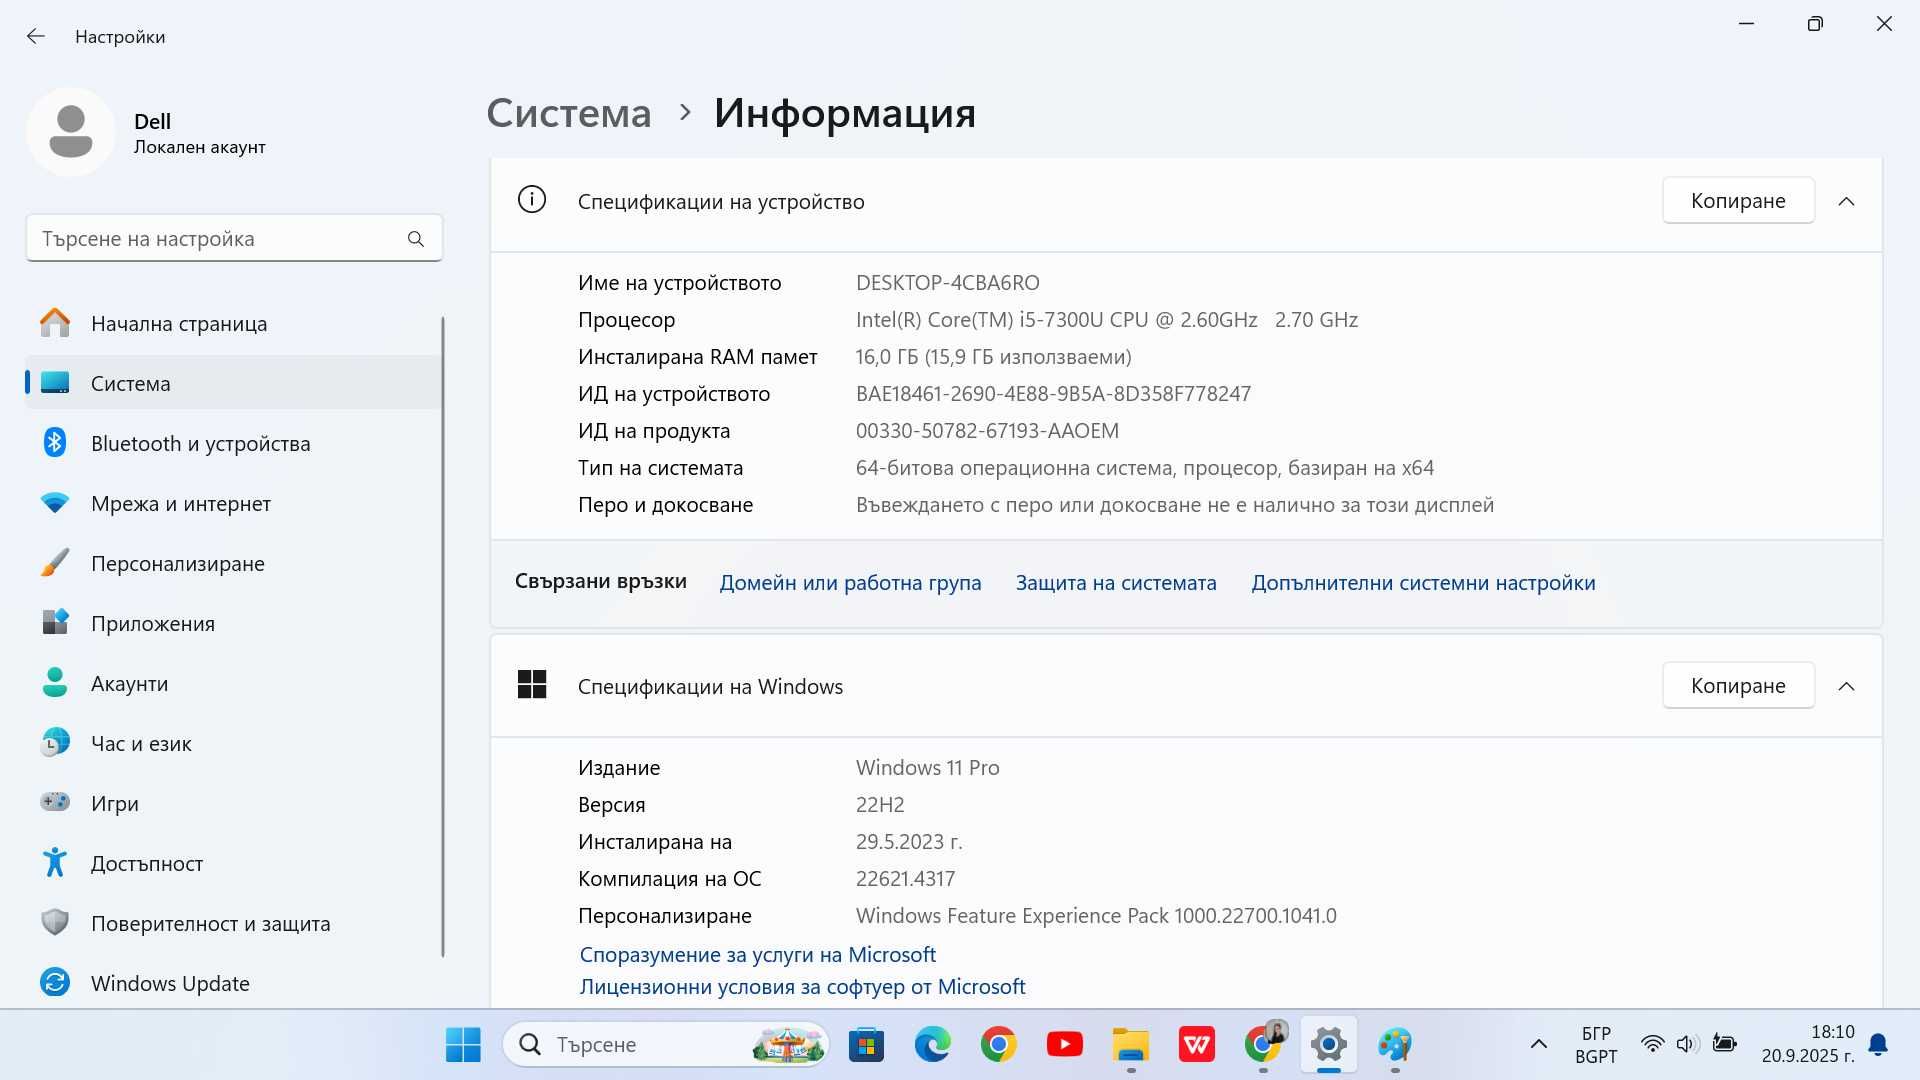Open Час и език settings
Screen dimensions: 1920x1080
(234, 743)
